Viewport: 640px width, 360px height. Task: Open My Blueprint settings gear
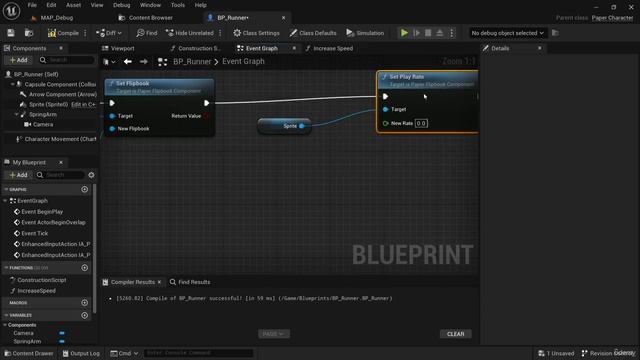(x=91, y=175)
